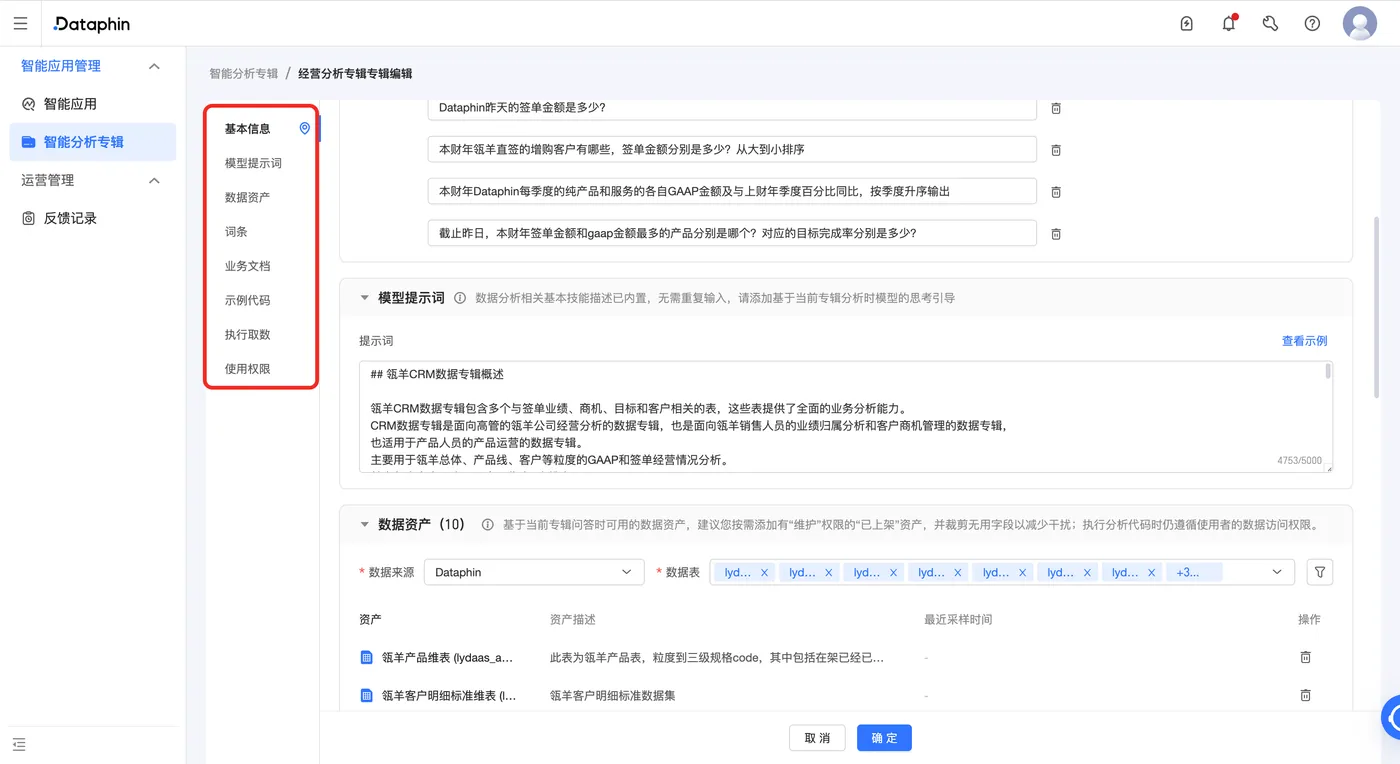Go to the 示例代码 anchor
The height and width of the screenshot is (764, 1400).
click(247, 300)
